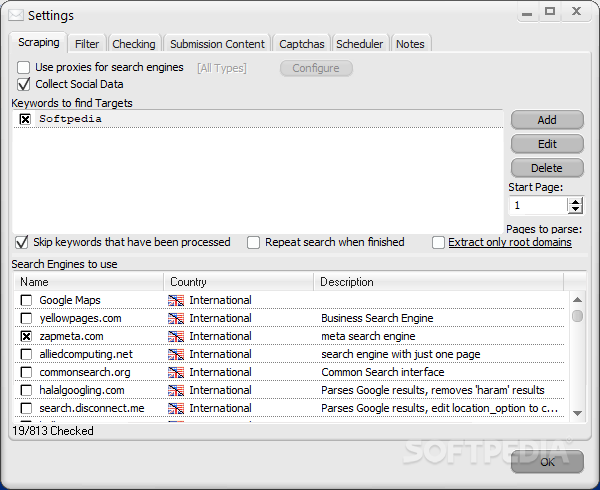Open the Captchas tab
Screen dimensions: 600x490
(x=302, y=44)
